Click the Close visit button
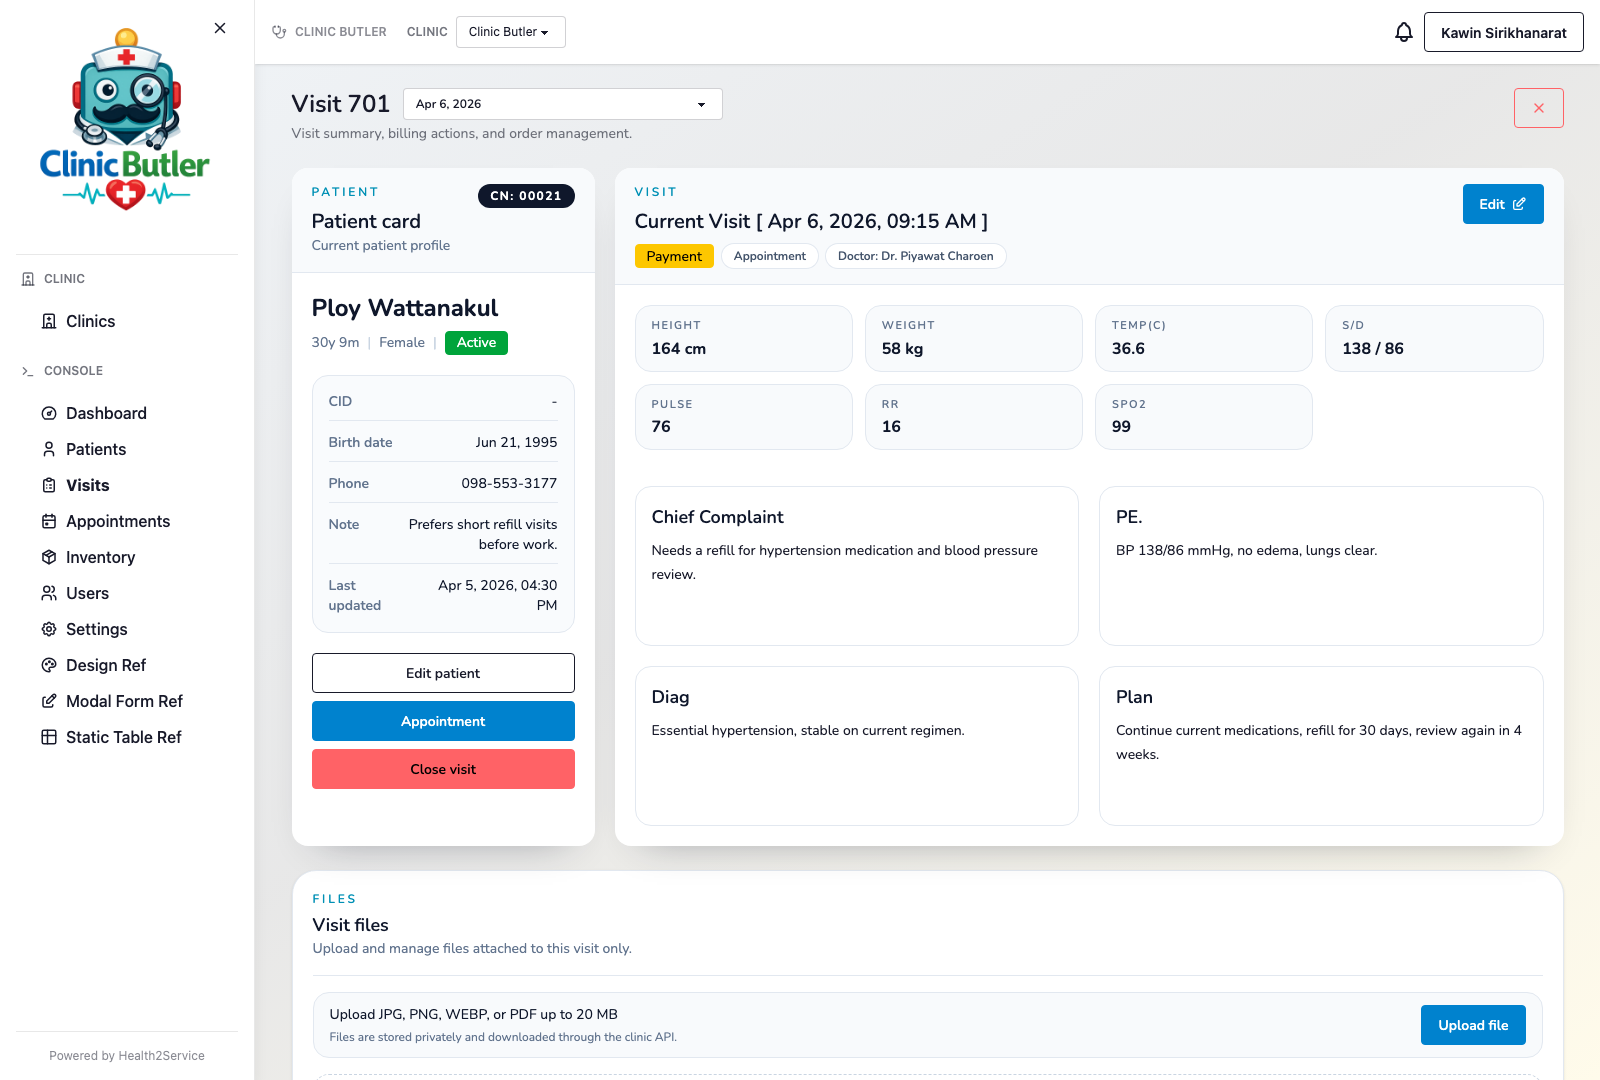This screenshot has height=1080, width=1600. coord(443,769)
